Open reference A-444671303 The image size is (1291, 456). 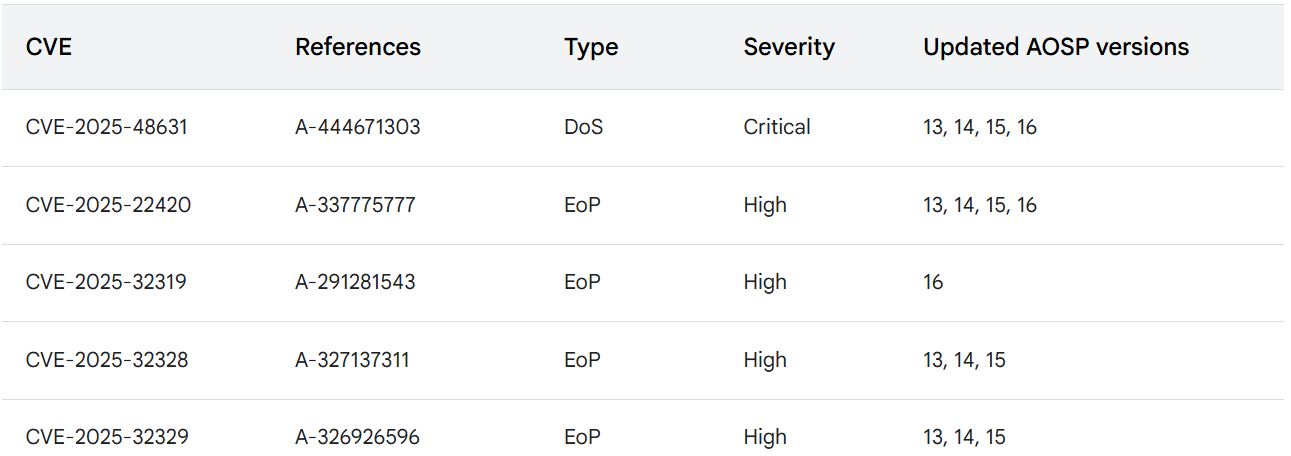357,127
